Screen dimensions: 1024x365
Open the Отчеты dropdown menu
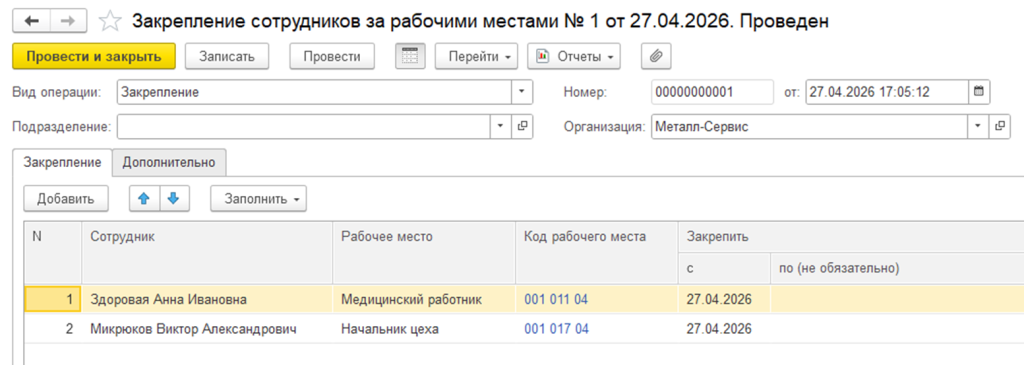(x=574, y=57)
